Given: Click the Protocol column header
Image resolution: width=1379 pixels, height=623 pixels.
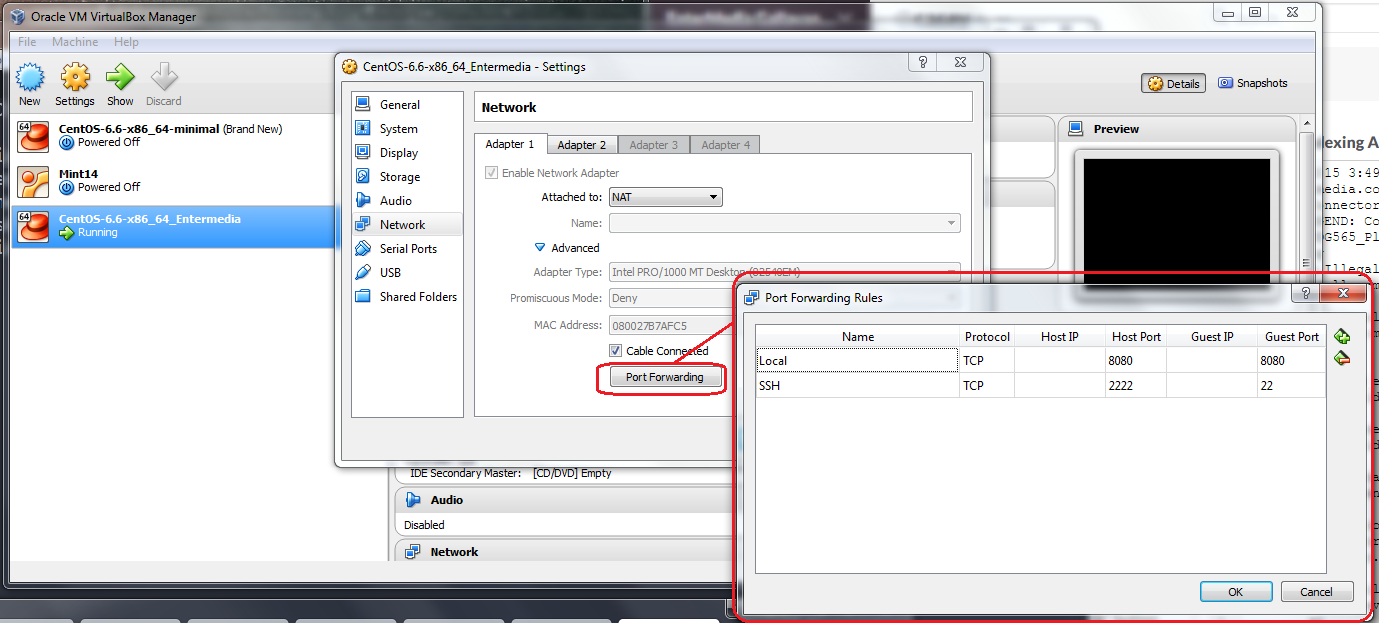Looking at the screenshot, I should click(x=987, y=337).
